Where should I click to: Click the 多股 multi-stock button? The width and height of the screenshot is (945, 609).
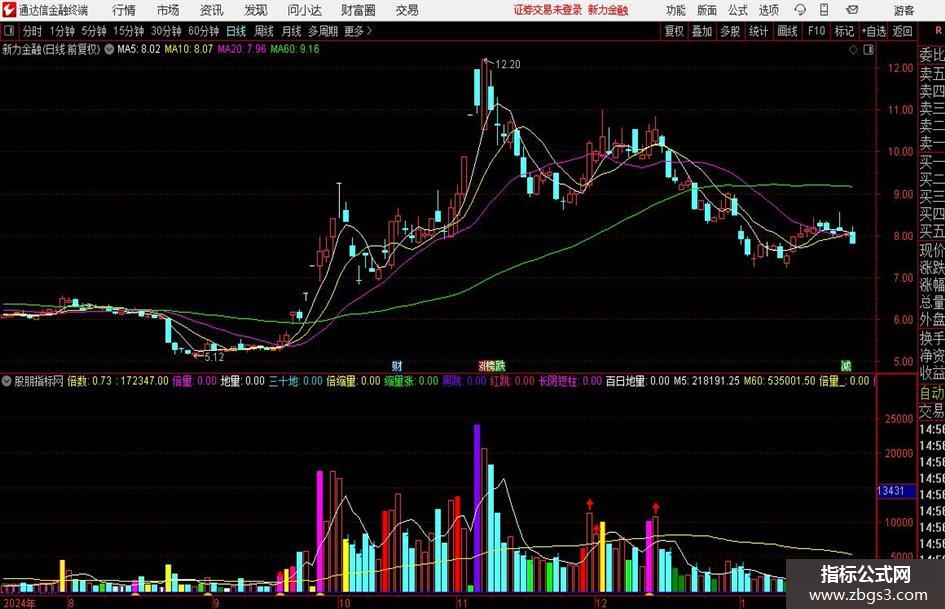click(x=730, y=31)
